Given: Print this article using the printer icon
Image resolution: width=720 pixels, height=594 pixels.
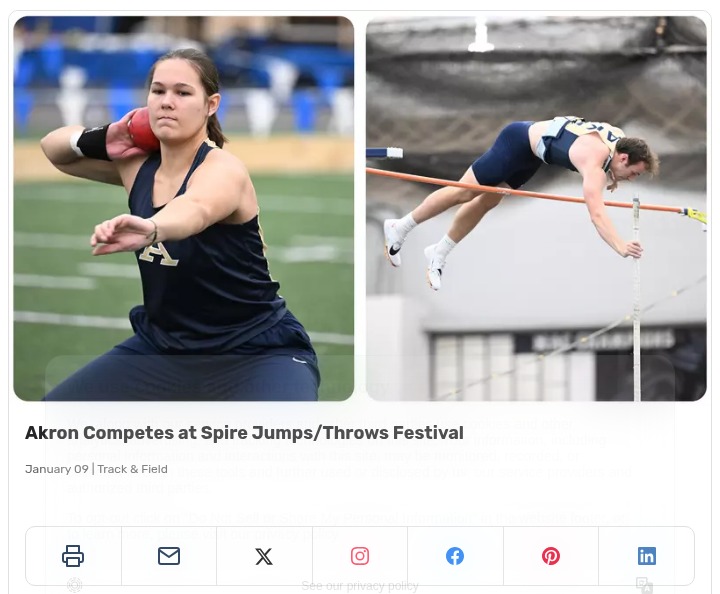Looking at the screenshot, I should 73,556.
